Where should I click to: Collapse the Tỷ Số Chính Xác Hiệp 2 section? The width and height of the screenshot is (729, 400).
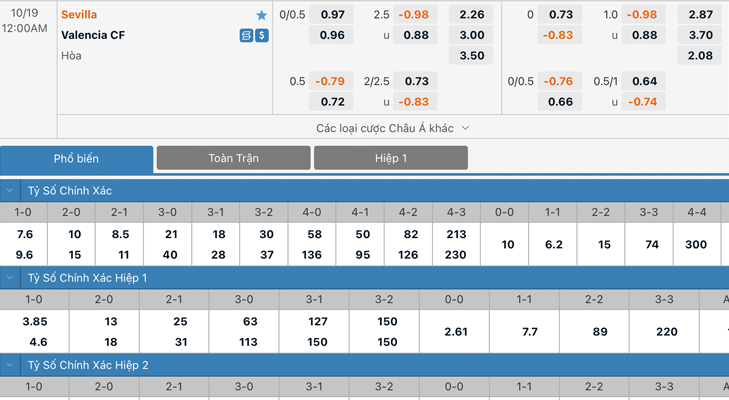coord(10,366)
